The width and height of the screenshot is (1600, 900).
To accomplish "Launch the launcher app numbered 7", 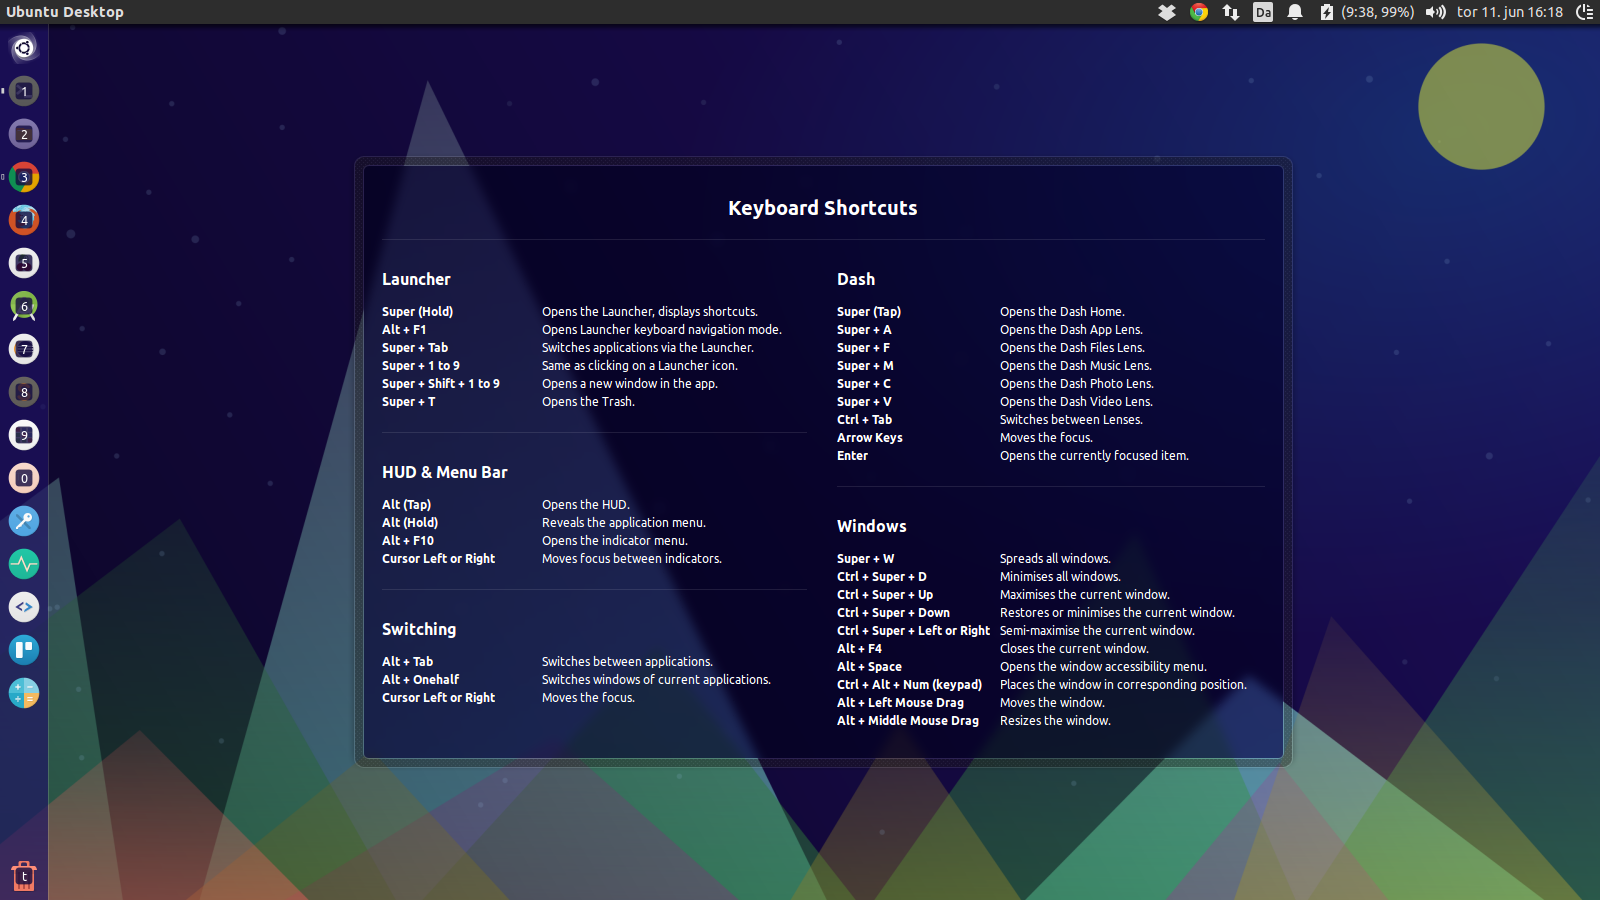I will pyautogui.click(x=24, y=349).
